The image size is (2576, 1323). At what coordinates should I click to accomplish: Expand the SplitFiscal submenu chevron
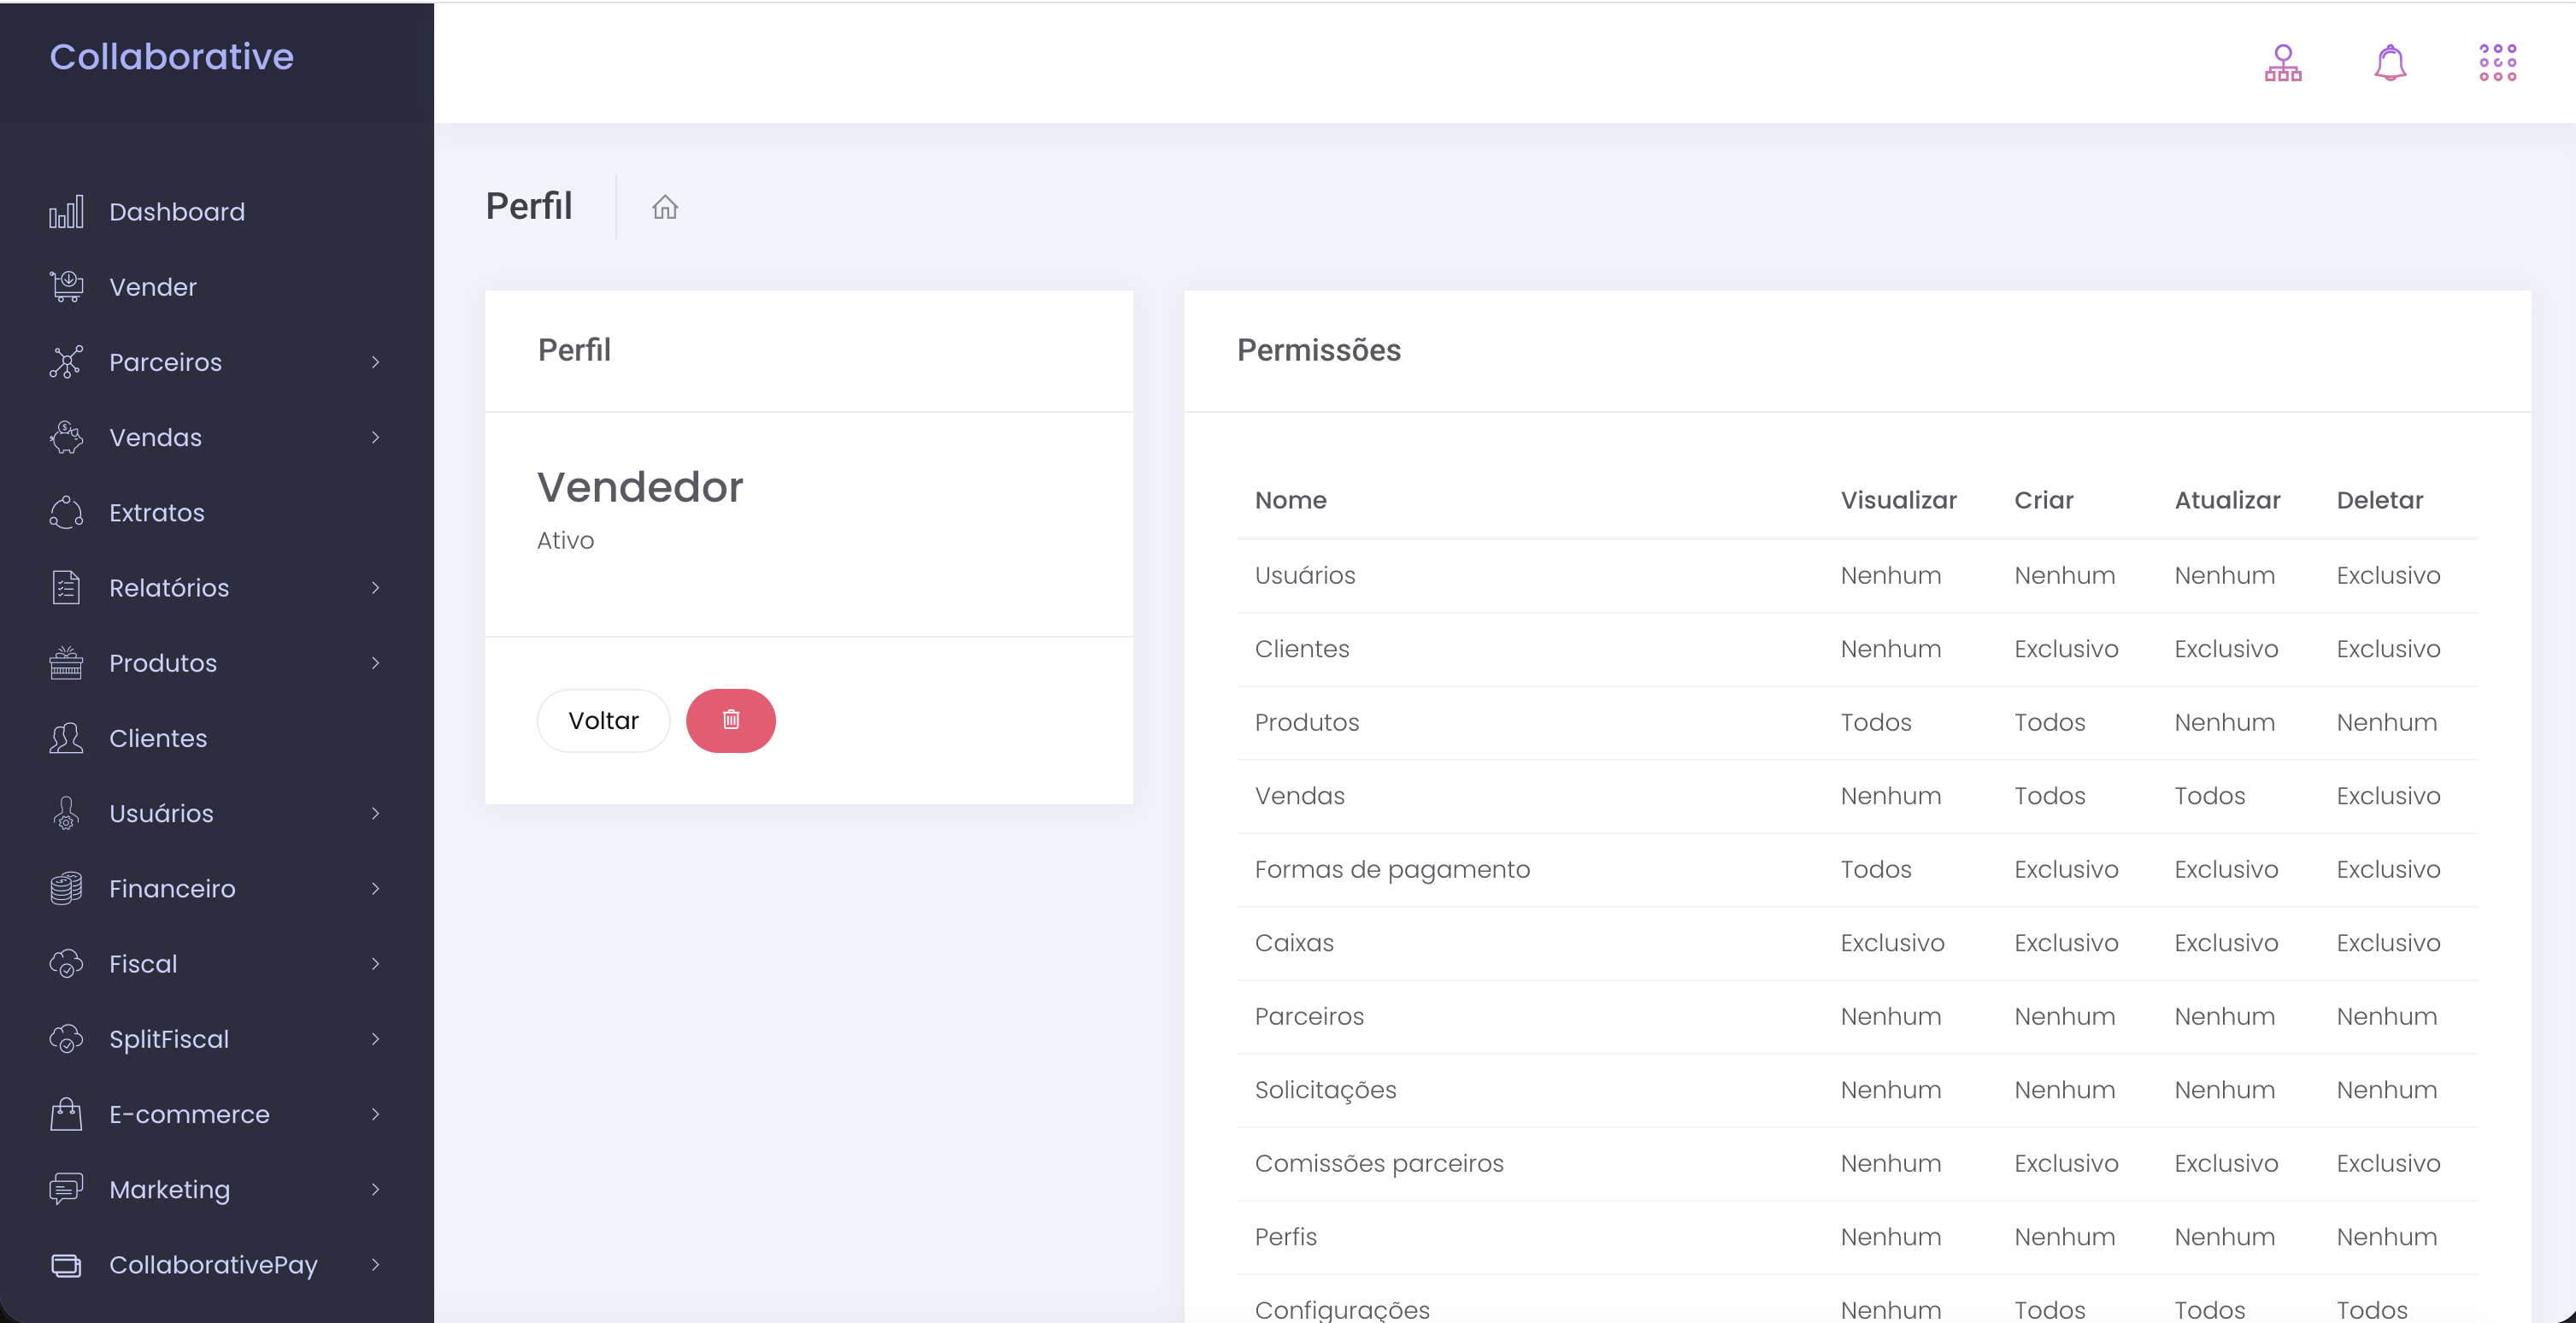point(375,1038)
